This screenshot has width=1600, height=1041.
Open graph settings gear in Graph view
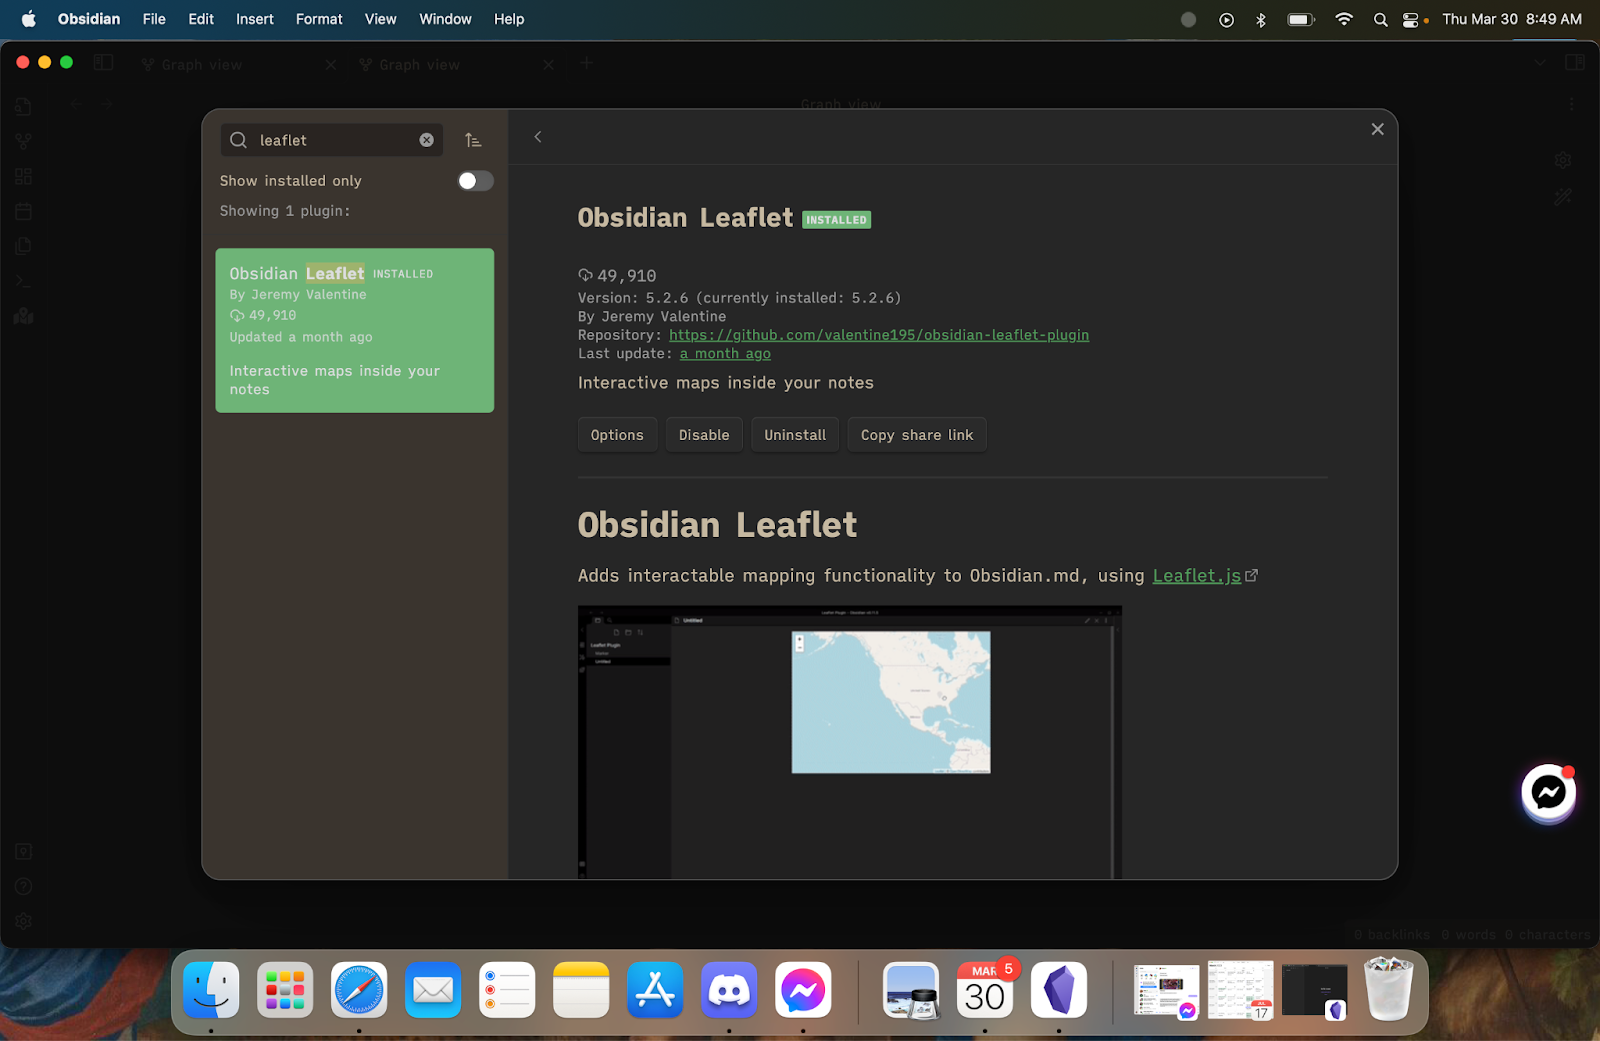point(1563,160)
